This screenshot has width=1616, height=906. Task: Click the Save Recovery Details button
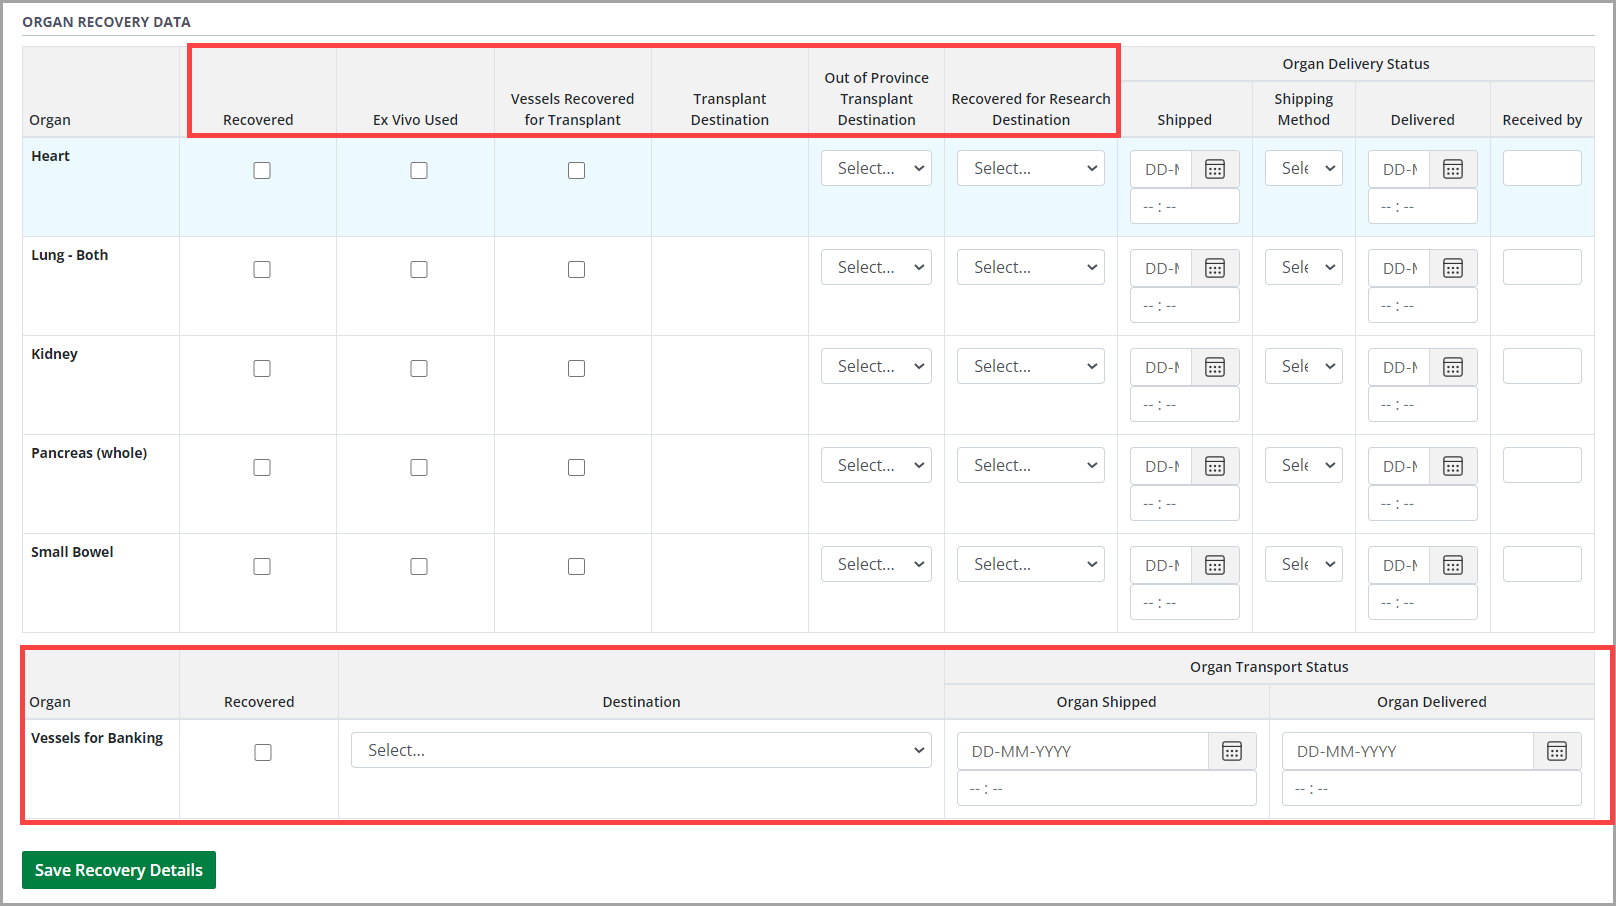coord(118,869)
